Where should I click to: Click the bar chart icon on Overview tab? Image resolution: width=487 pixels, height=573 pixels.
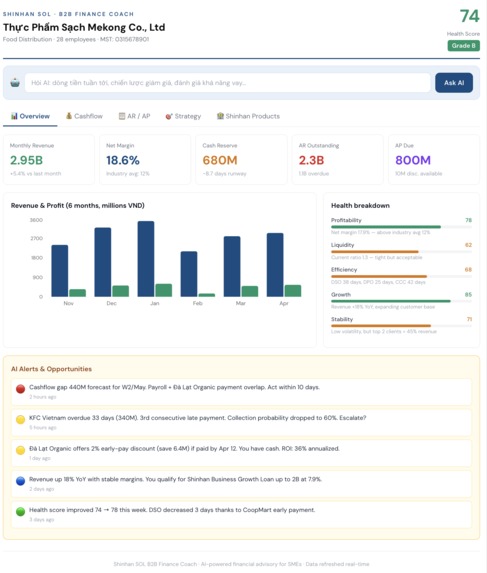tap(14, 116)
